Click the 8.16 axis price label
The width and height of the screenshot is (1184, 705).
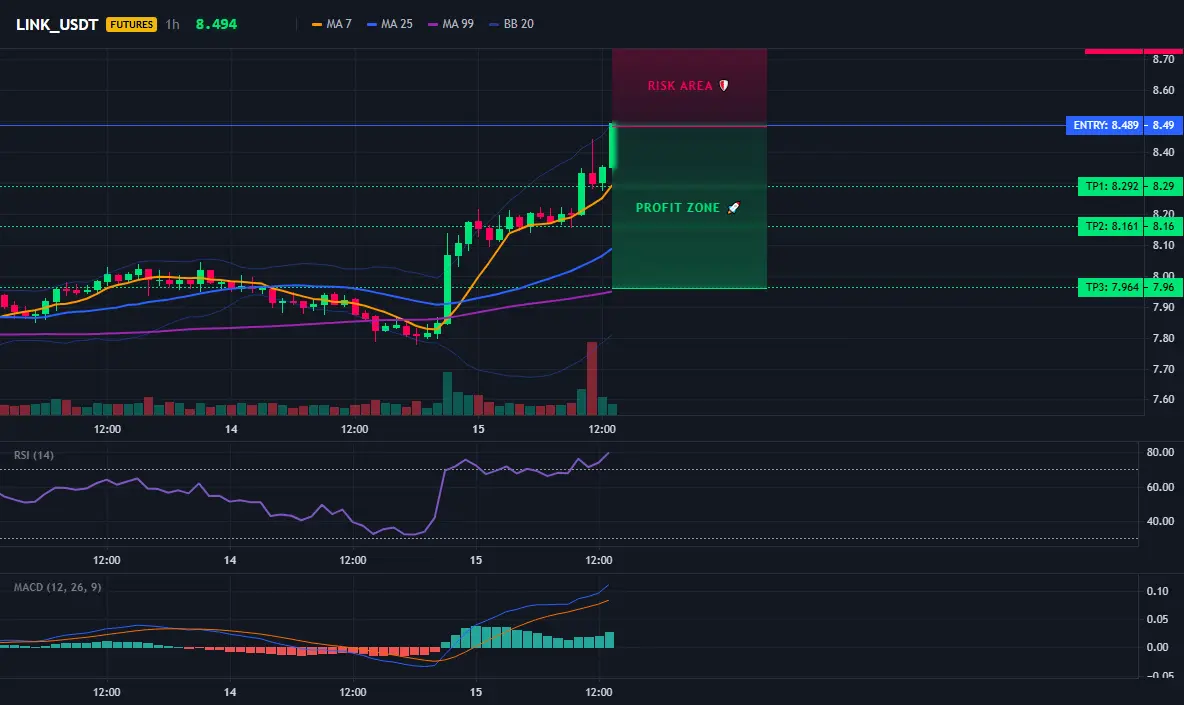point(1164,226)
